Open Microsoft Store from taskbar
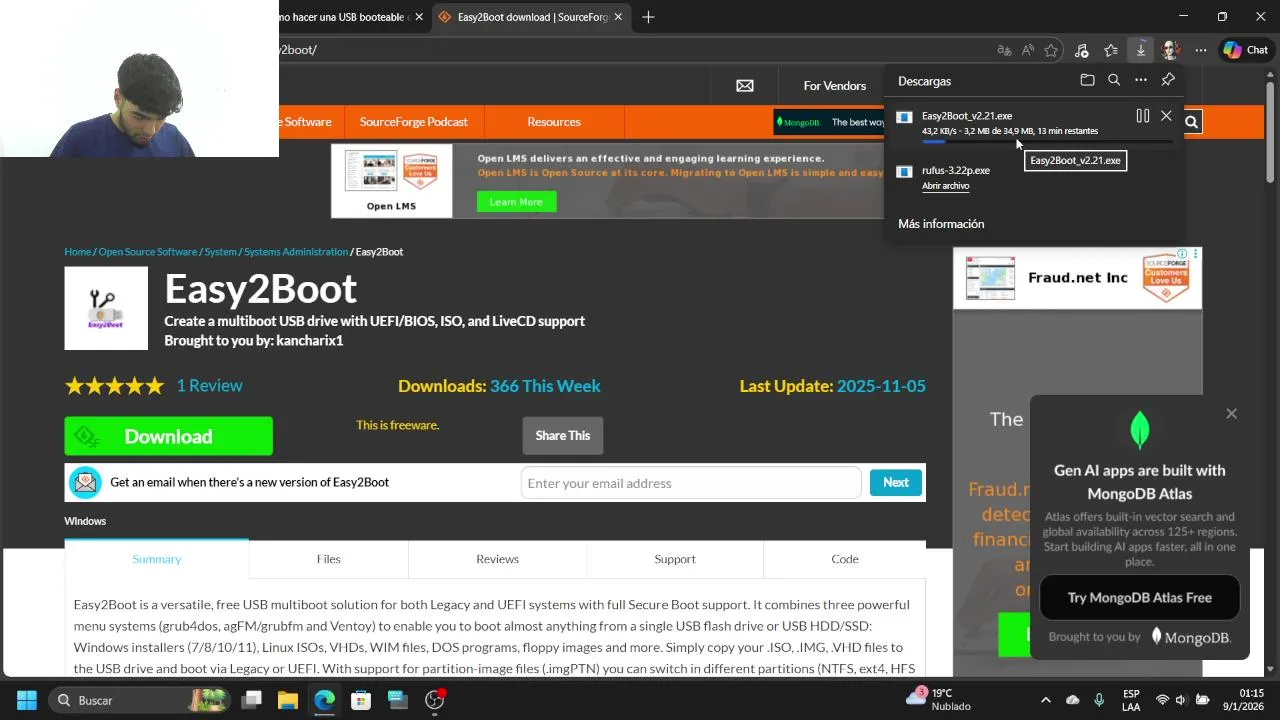1280x720 pixels. (x=361, y=700)
